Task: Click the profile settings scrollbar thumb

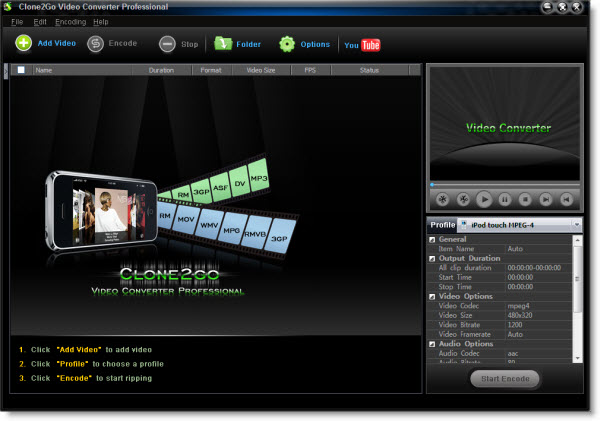Action: (x=577, y=279)
